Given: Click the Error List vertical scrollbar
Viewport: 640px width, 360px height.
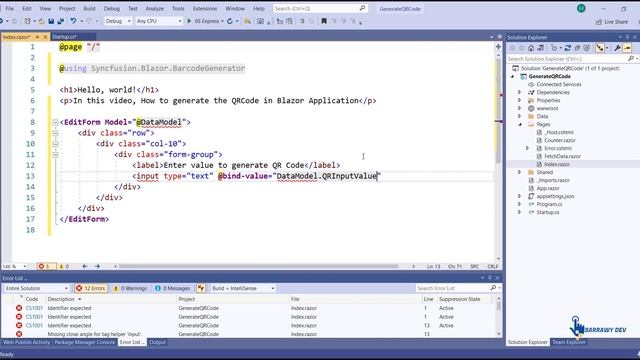Looking at the screenshot, I should point(499,316).
